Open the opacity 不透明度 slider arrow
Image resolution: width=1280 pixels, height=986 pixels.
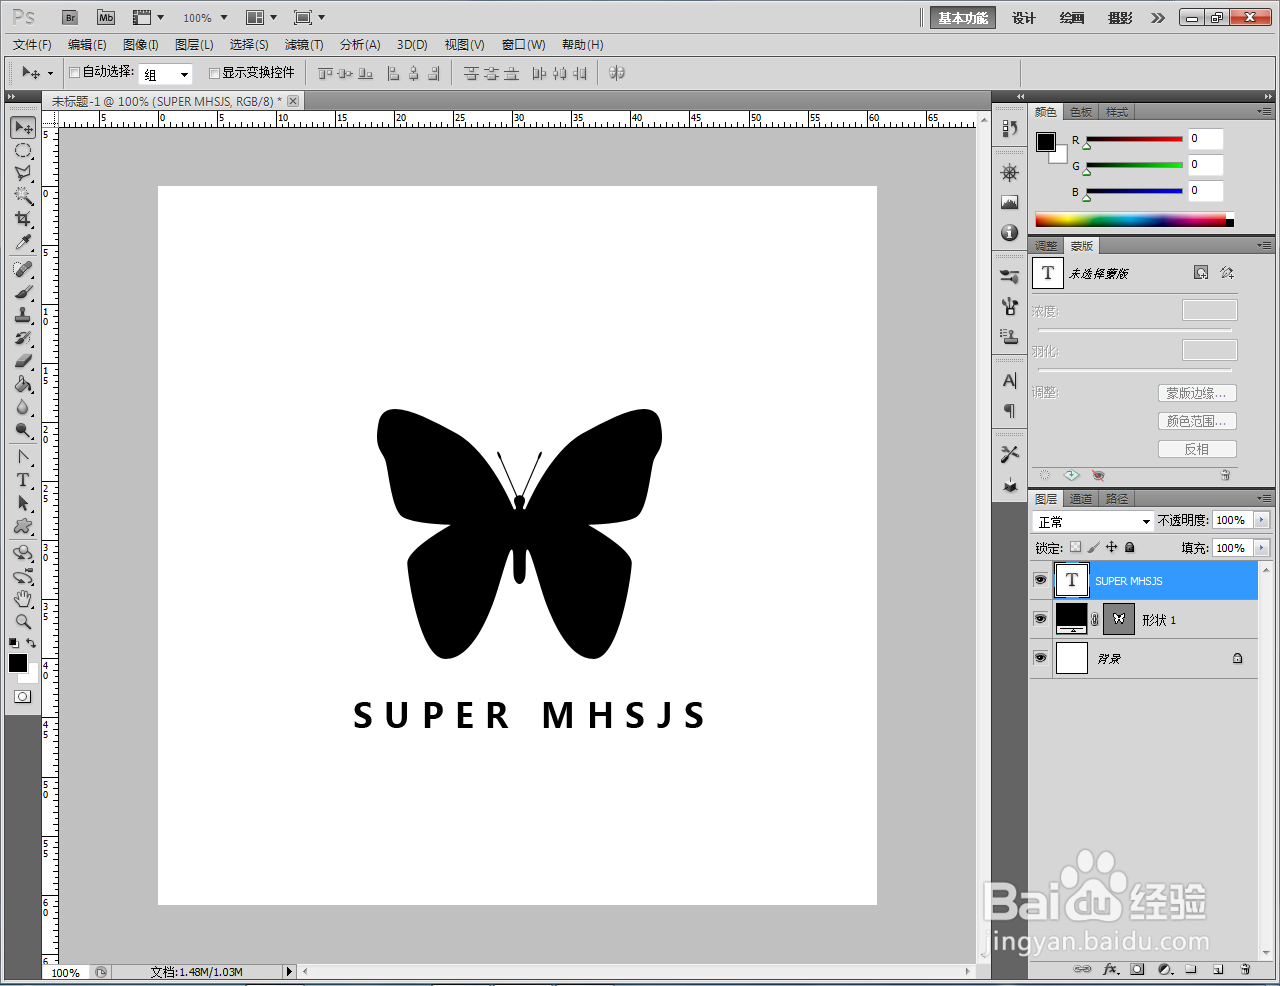click(1261, 520)
